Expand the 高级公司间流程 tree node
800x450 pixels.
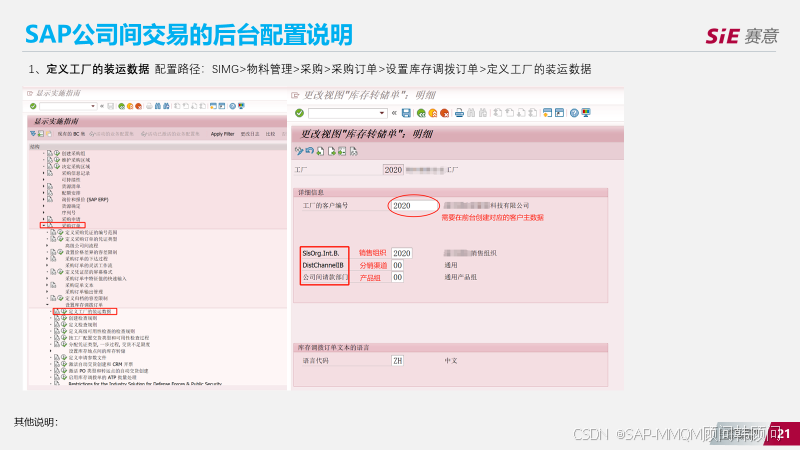pyautogui.click(x=47, y=245)
